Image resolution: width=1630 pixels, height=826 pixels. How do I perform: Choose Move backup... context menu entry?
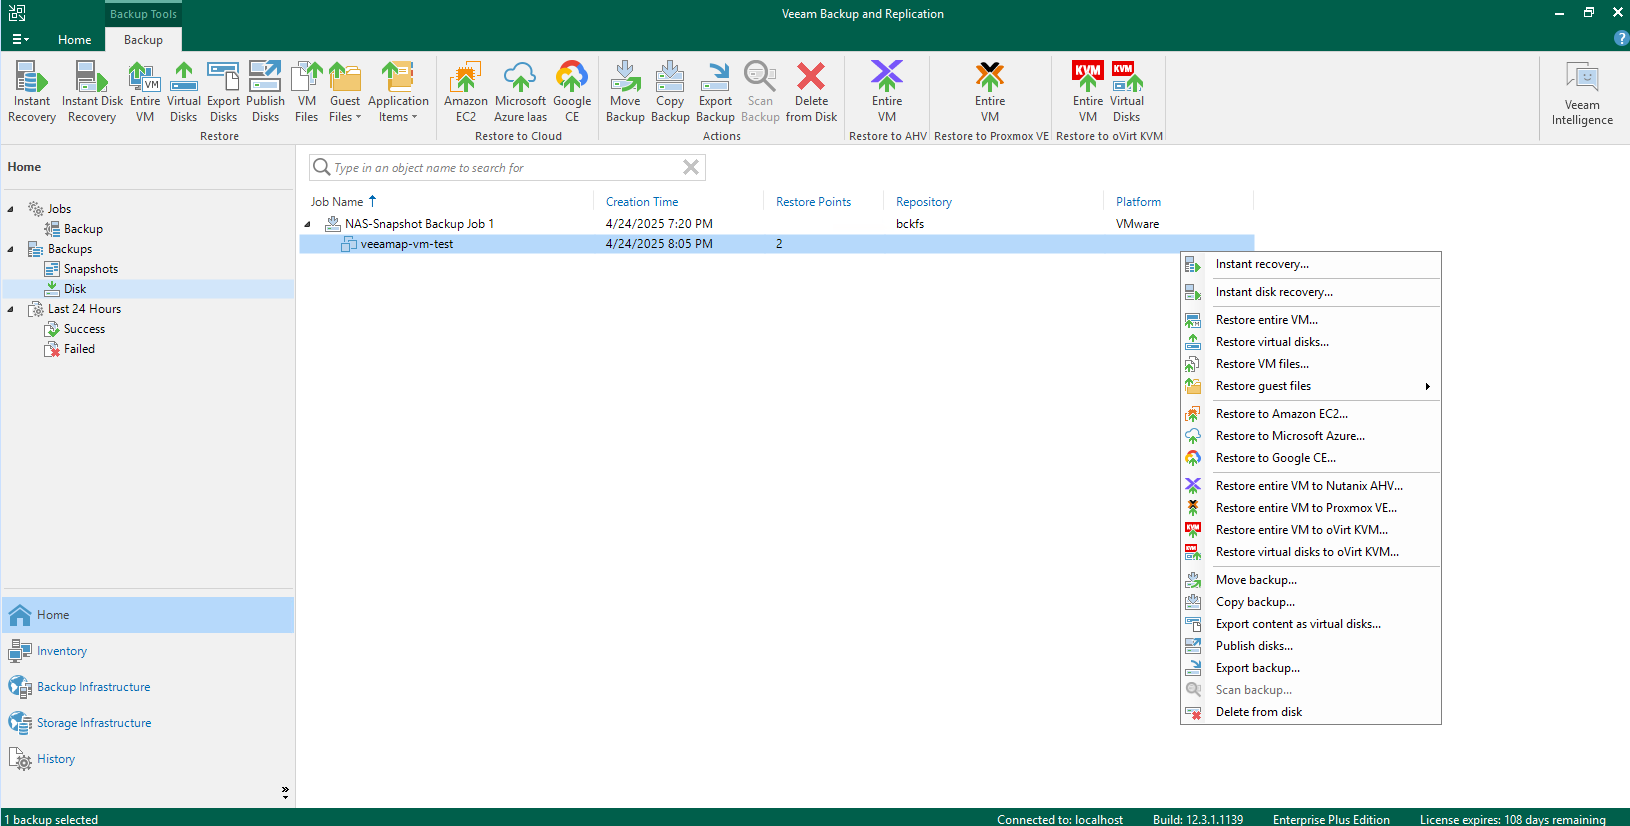(x=1311, y=580)
